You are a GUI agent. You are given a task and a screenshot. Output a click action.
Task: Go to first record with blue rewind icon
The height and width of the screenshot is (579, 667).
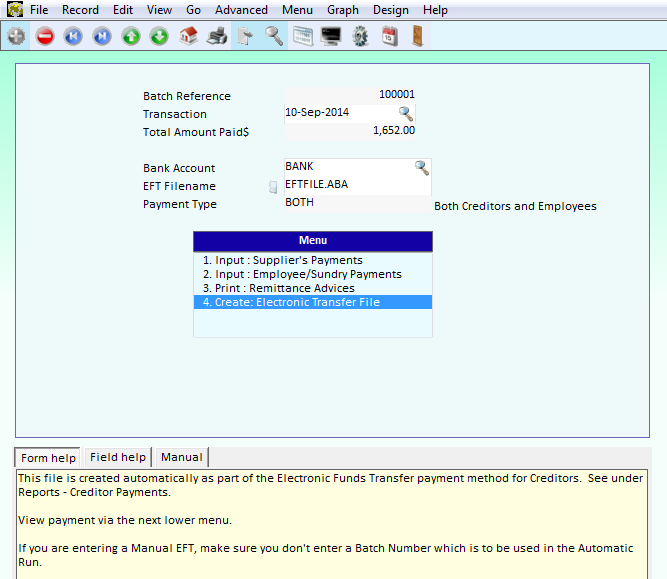pyautogui.click(x=73, y=36)
